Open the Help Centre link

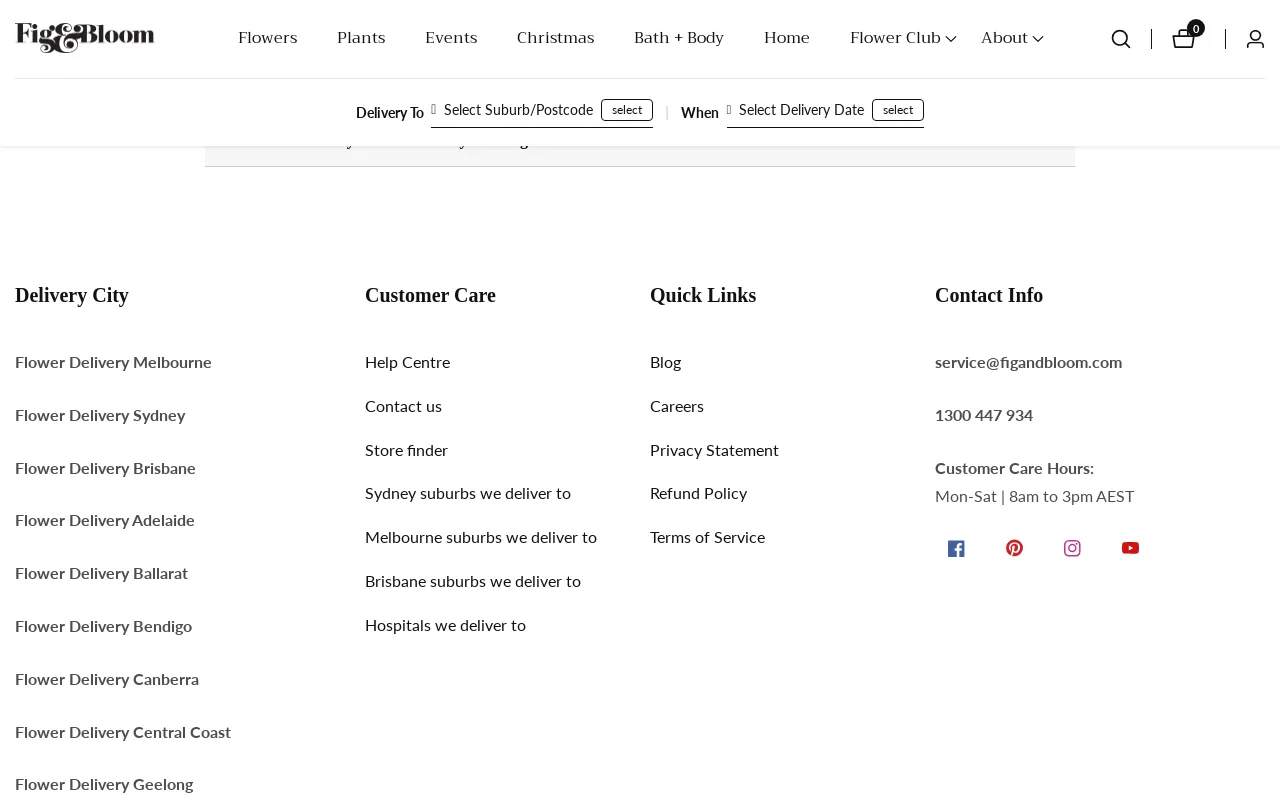pyautogui.click(x=407, y=362)
